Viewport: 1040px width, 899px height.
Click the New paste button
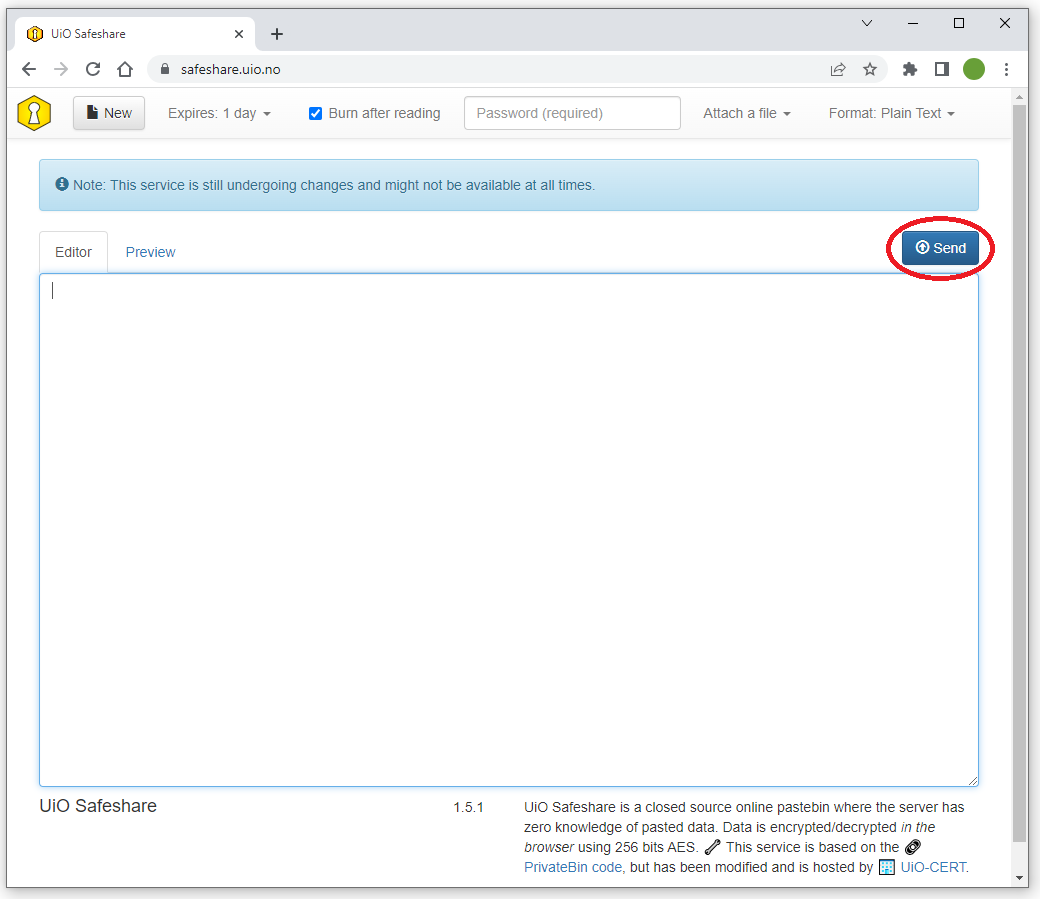(x=109, y=113)
